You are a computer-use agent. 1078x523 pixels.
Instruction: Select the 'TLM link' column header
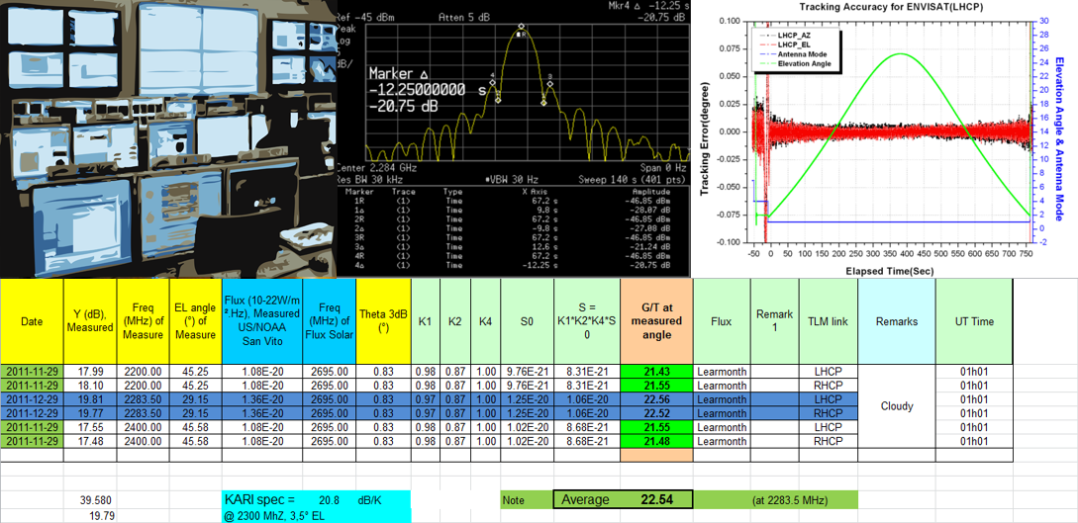pos(828,321)
